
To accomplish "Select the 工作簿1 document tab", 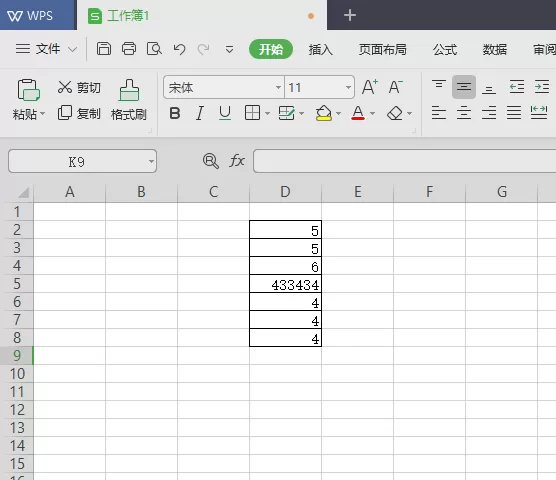I will (x=202, y=16).
